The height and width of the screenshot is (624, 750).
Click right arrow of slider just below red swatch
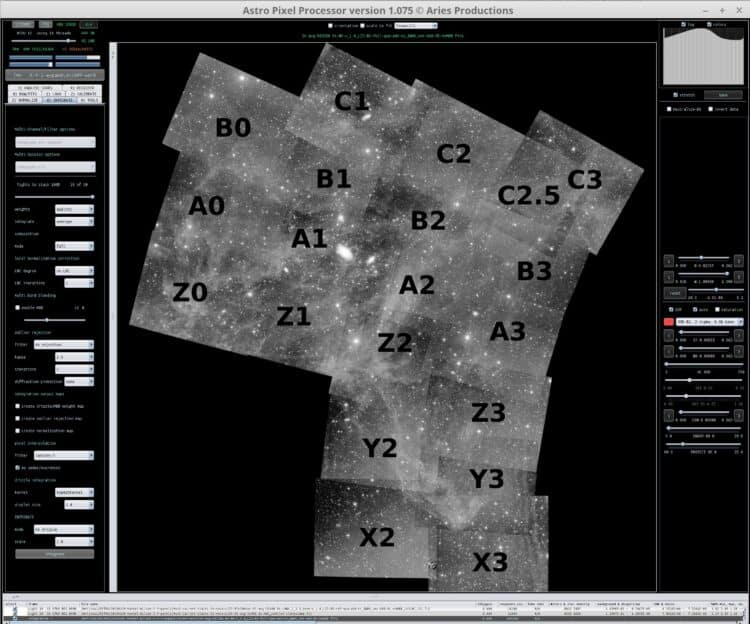739,335
